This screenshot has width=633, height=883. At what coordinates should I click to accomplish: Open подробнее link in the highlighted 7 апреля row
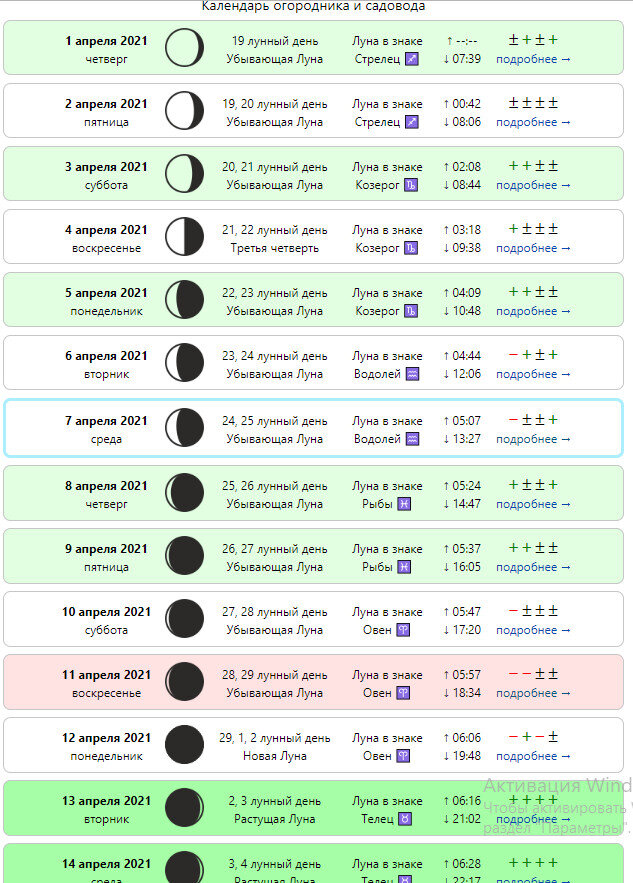(533, 439)
